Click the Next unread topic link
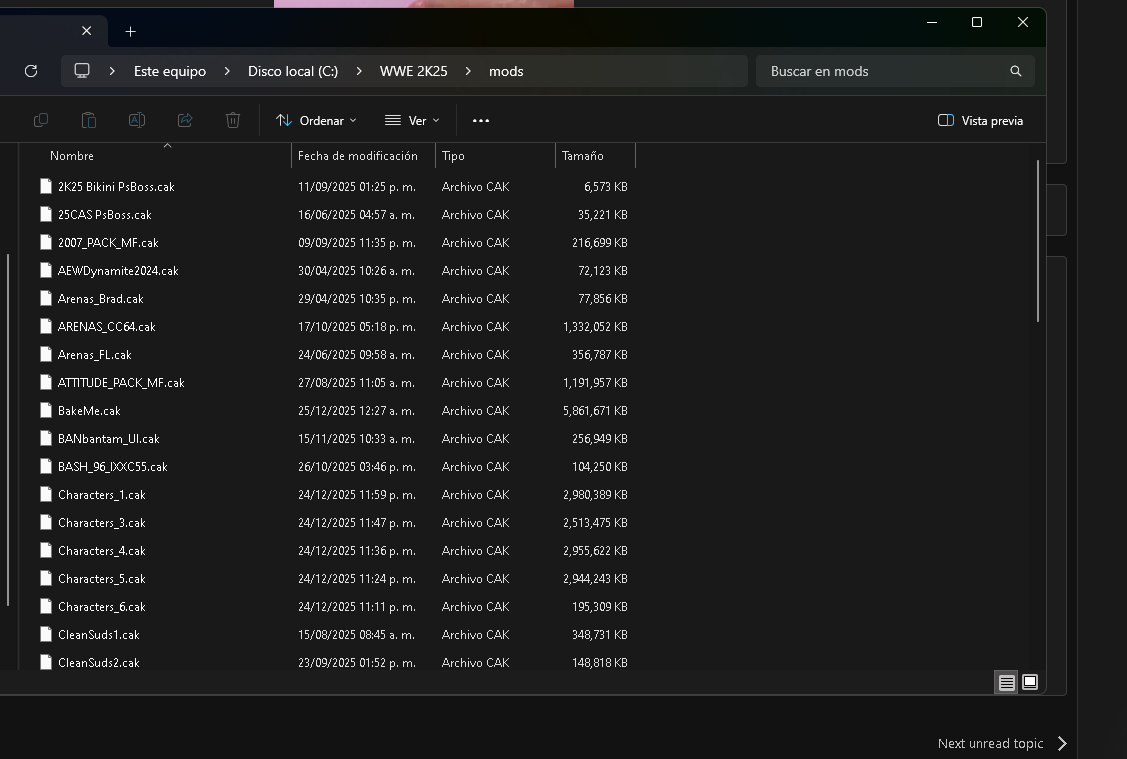The image size is (1127, 759). coord(1002,743)
